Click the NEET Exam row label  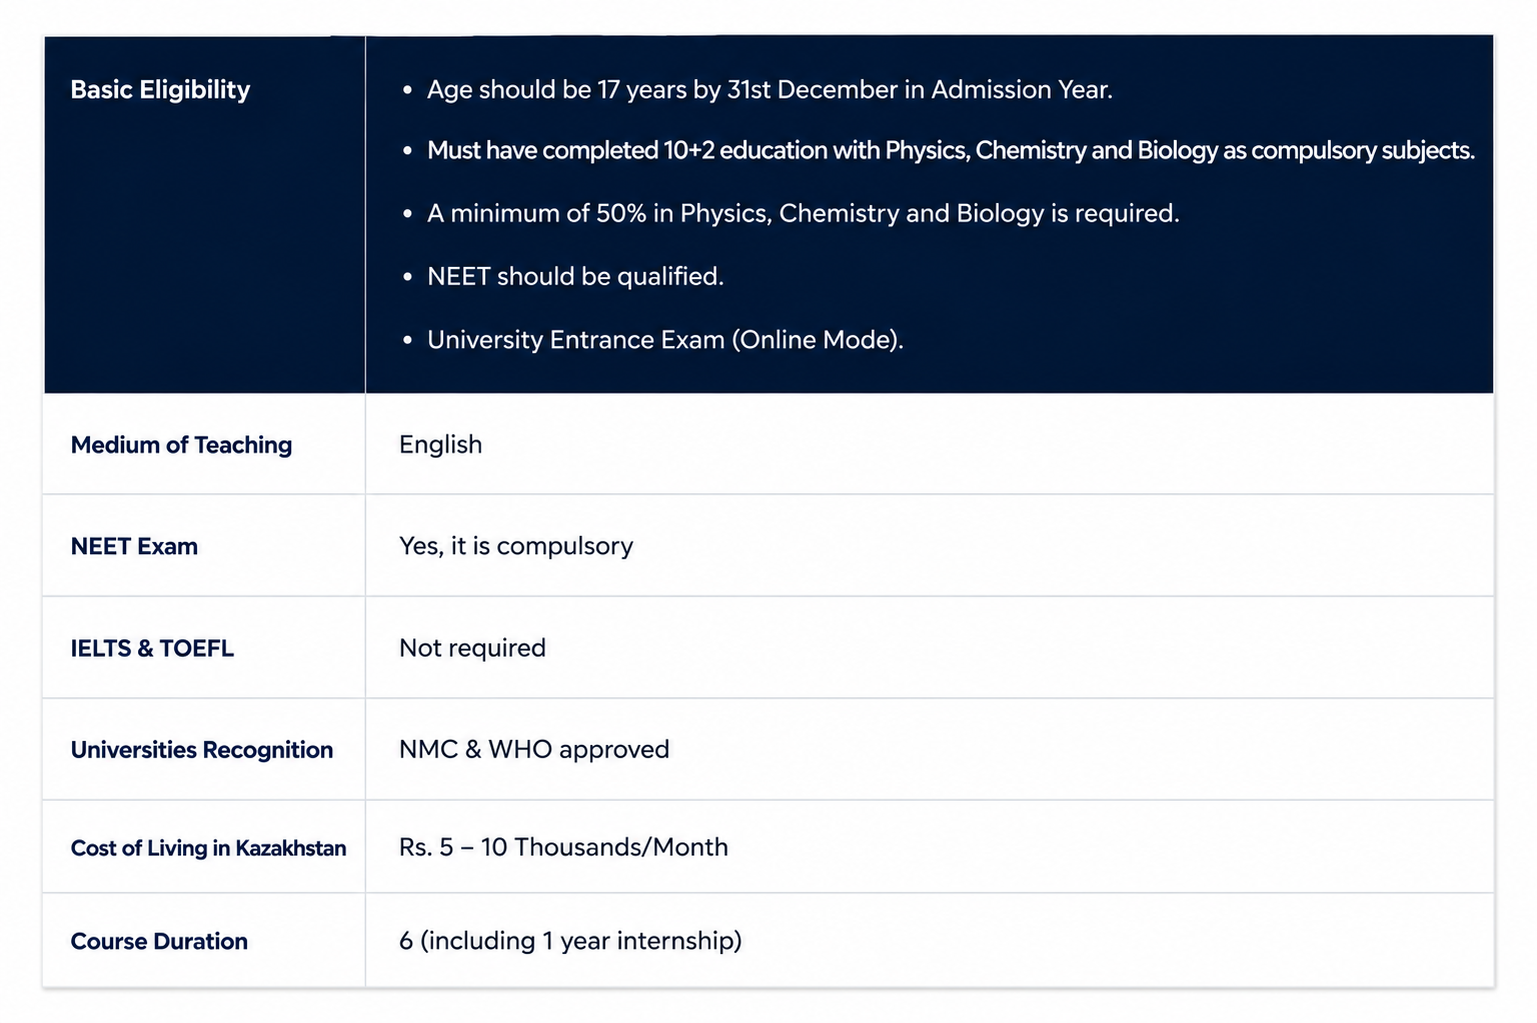click(134, 546)
